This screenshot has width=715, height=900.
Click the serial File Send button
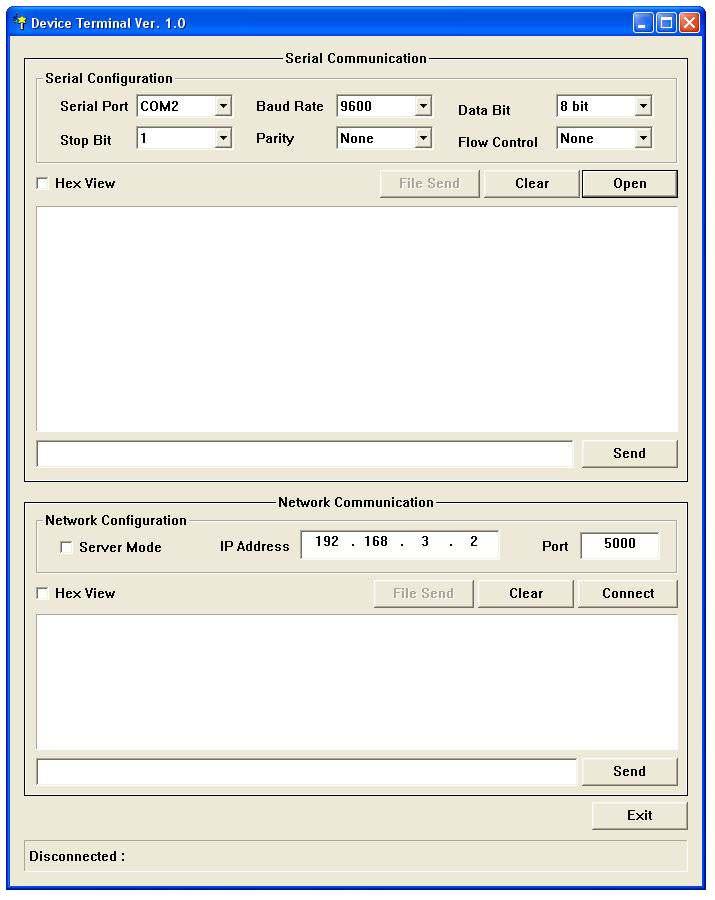[429, 184]
